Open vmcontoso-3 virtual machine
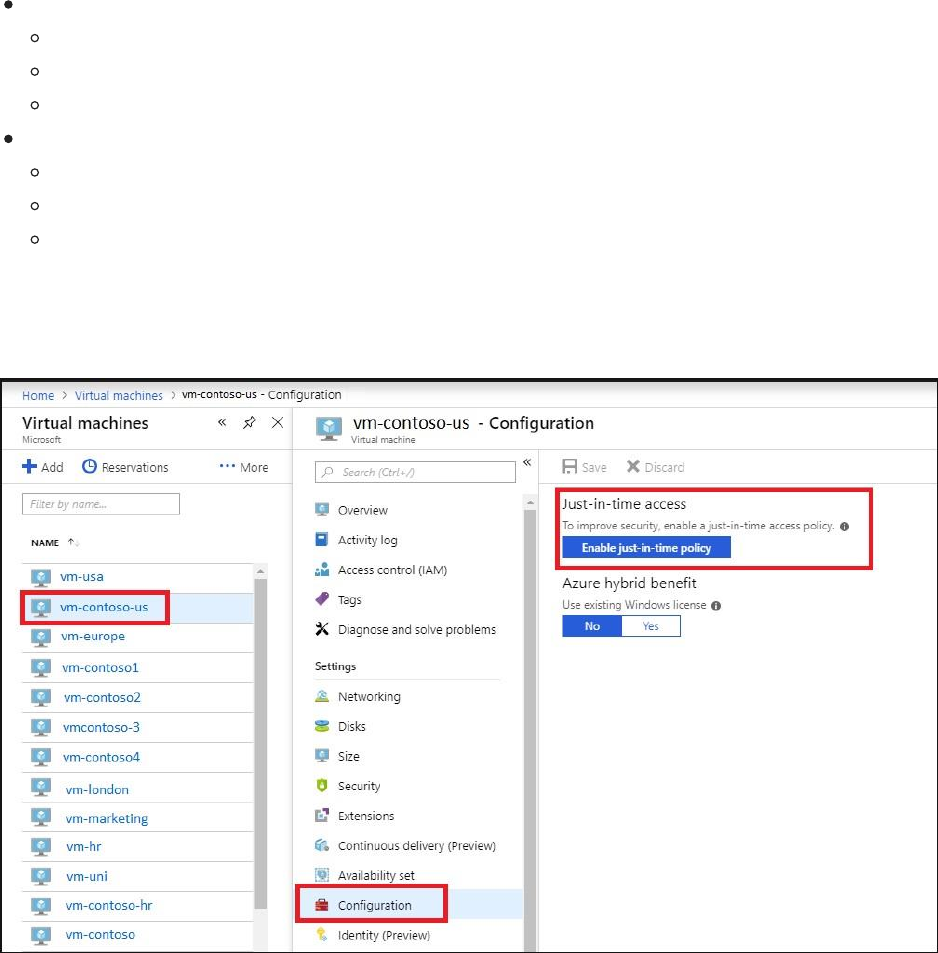Image resolution: width=938 pixels, height=953 pixels. click(101, 728)
